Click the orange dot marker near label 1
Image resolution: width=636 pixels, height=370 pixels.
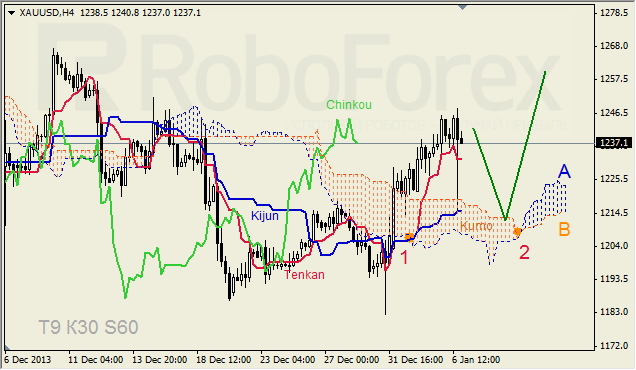pyautogui.click(x=409, y=237)
